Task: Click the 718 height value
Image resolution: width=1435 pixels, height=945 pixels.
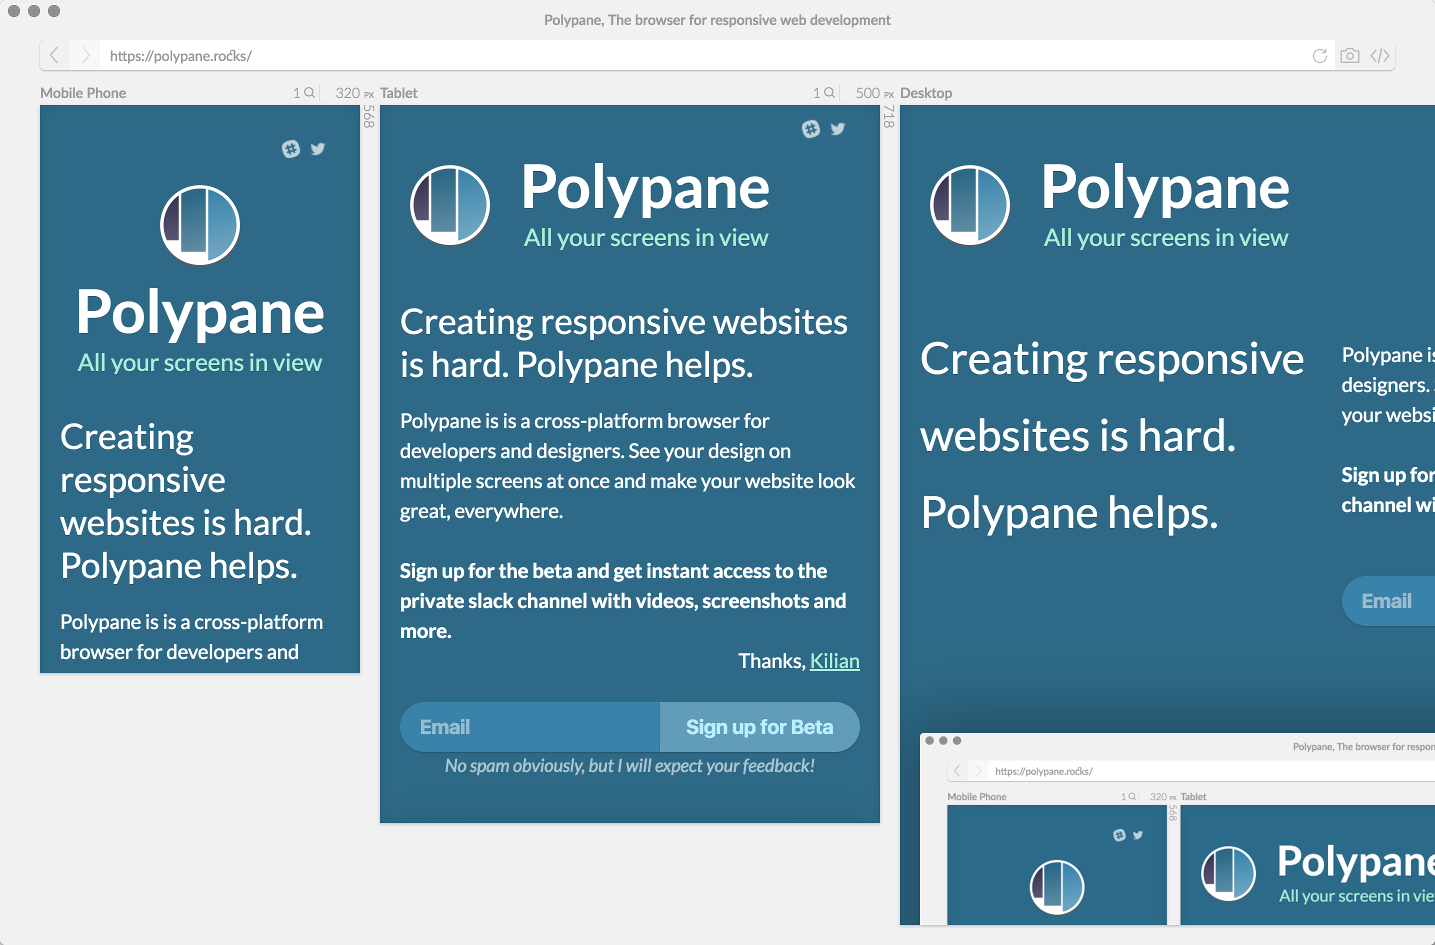Action: point(889,117)
